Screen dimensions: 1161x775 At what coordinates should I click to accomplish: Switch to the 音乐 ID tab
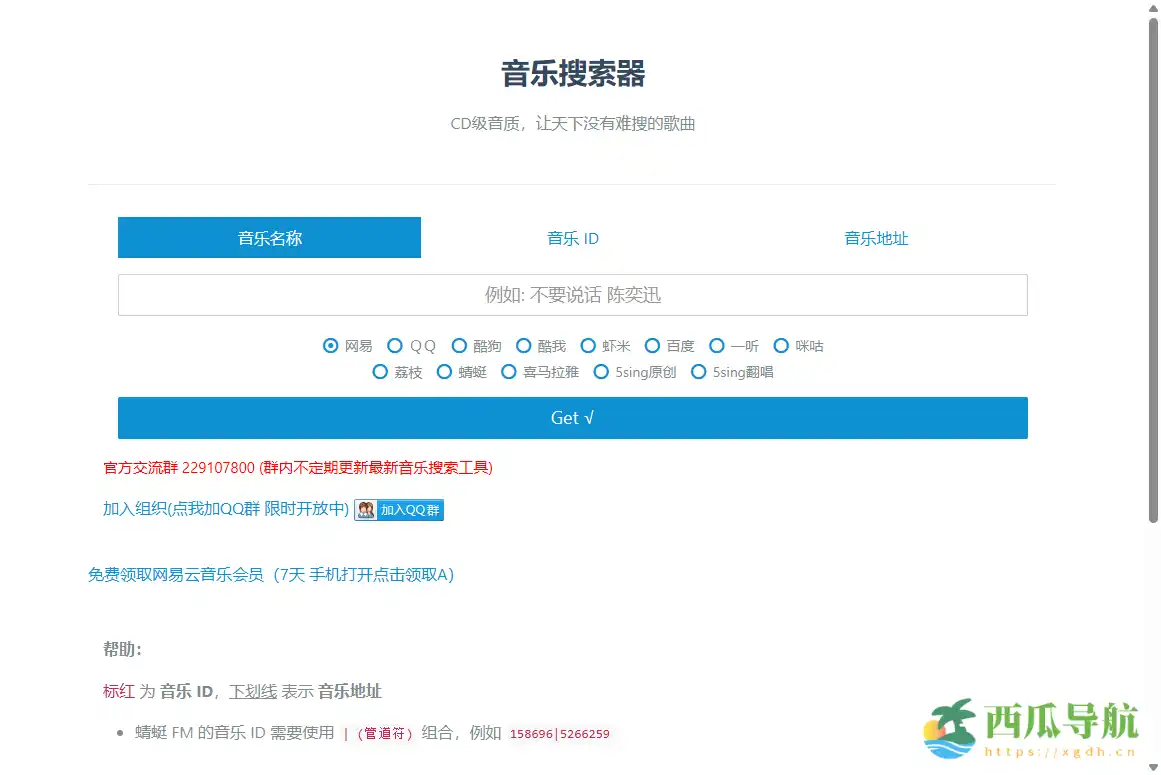click(572, 238)
